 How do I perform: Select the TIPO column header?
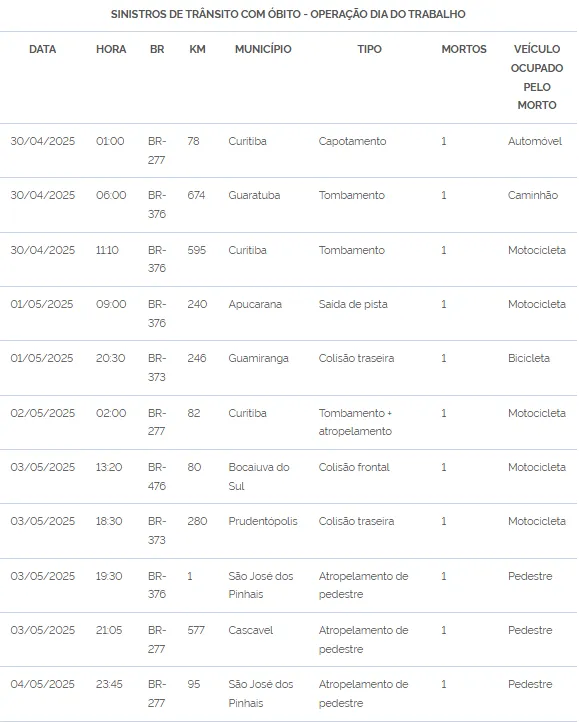369,49
